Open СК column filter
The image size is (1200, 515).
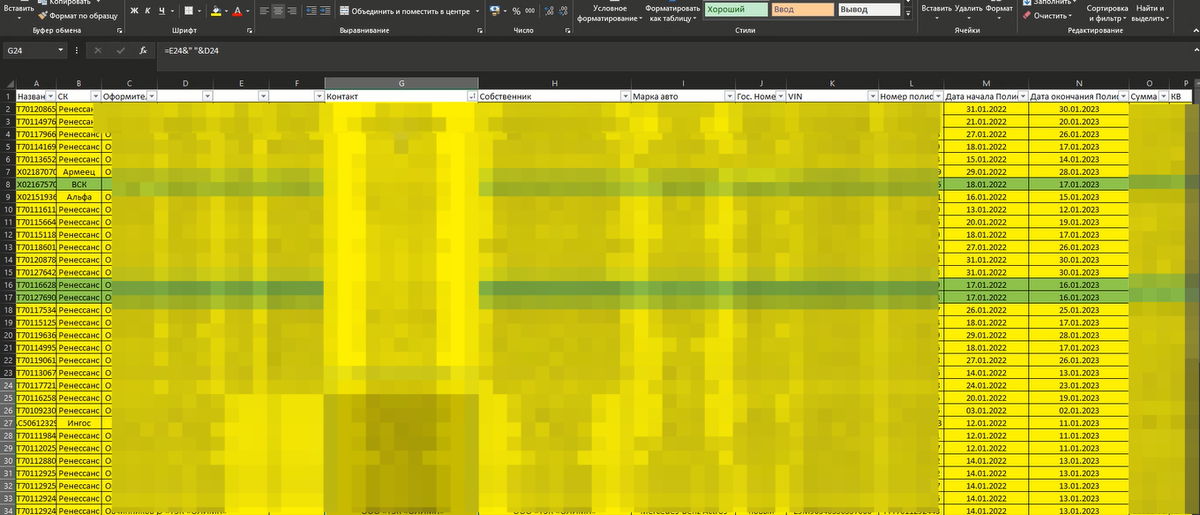point(95,96)
